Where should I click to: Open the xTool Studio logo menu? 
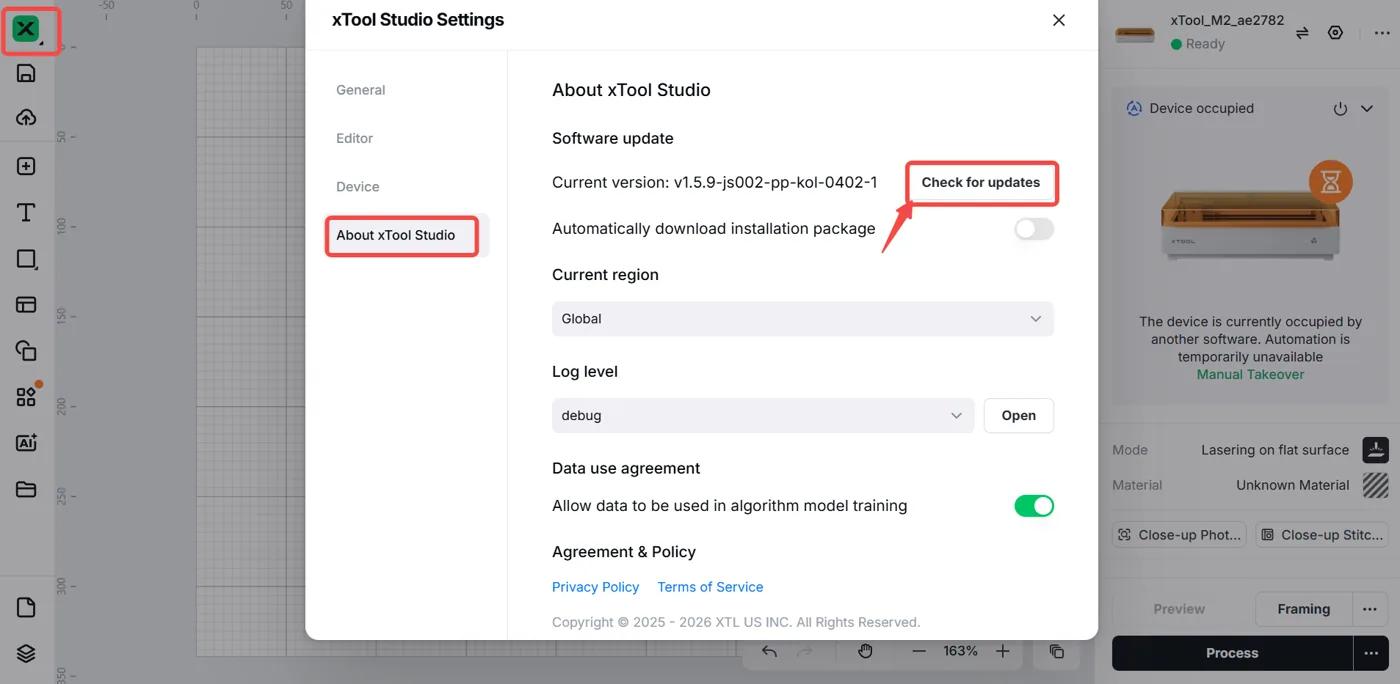click(x=26, y=29)
